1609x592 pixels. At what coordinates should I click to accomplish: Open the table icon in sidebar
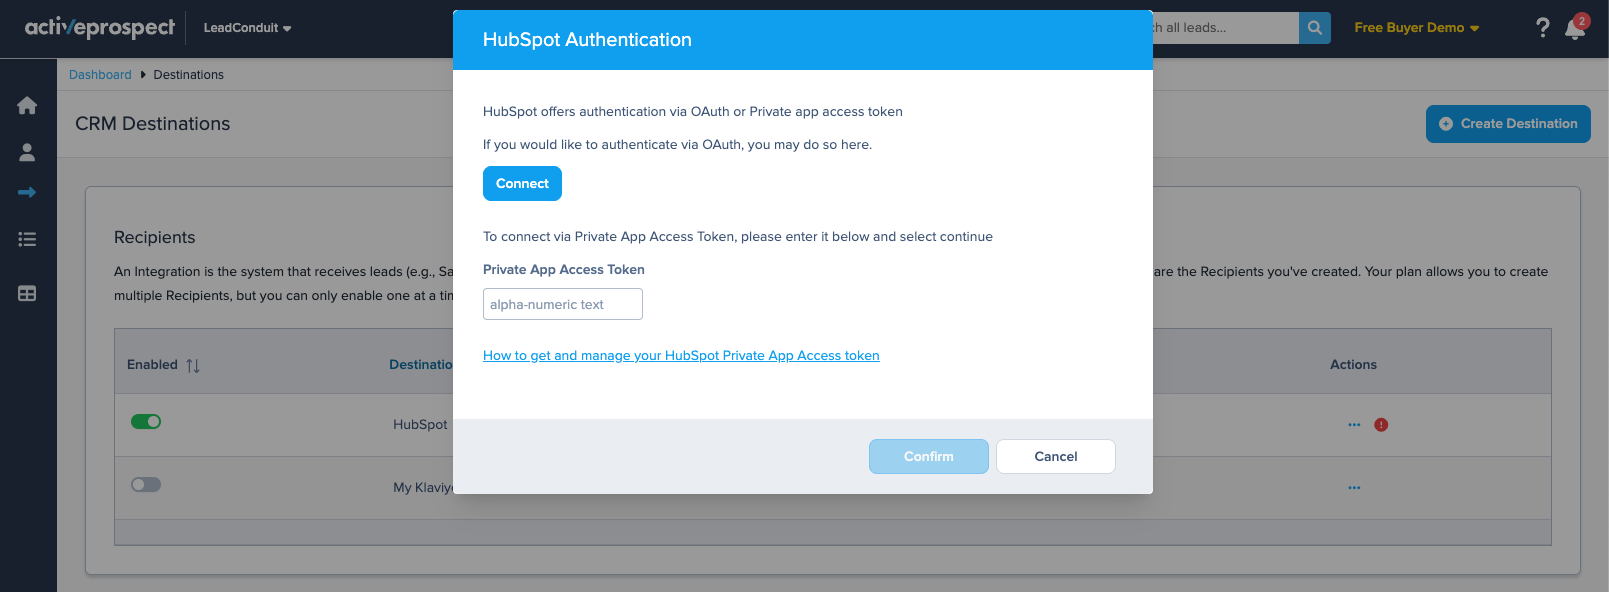click(x=27, y=293)
